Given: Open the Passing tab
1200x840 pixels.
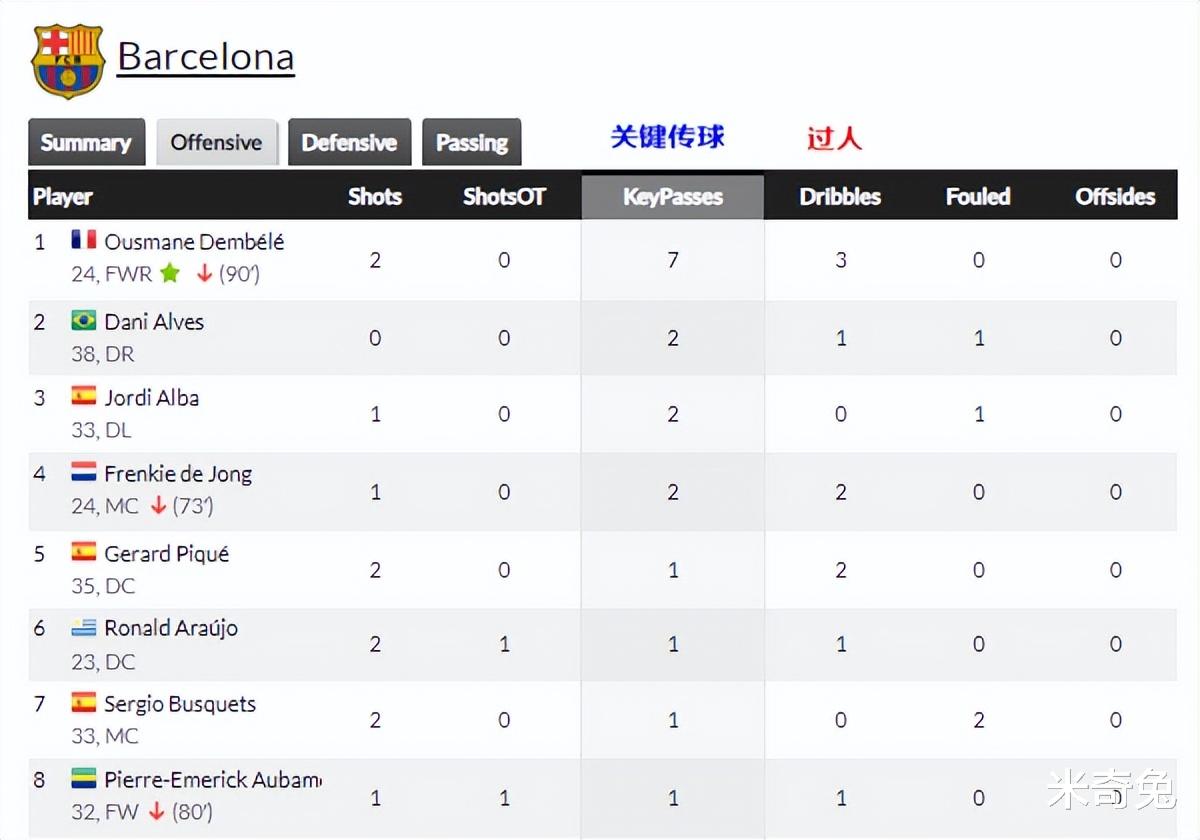Looking at the screenshot, I should tap(471, 142).
